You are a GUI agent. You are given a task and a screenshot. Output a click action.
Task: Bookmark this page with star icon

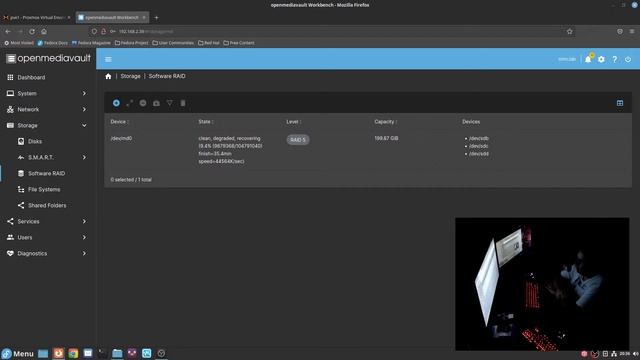coord(569,31)
